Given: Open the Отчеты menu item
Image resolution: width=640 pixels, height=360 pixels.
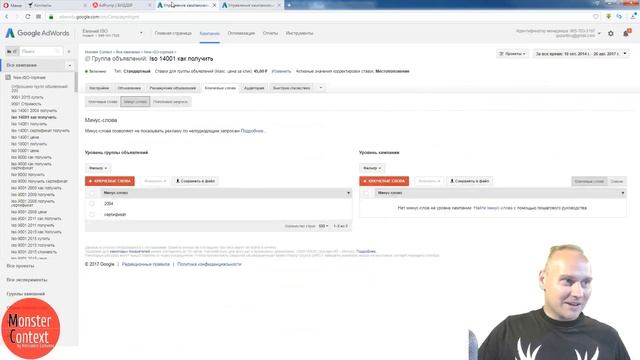Looking at the screenshot, I should coord(270,33).
